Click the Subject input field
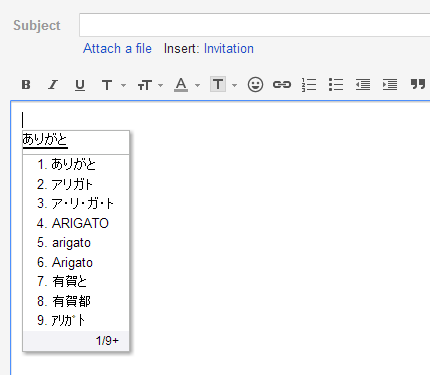This screenshot has height=375, width=430. [255, 25]
